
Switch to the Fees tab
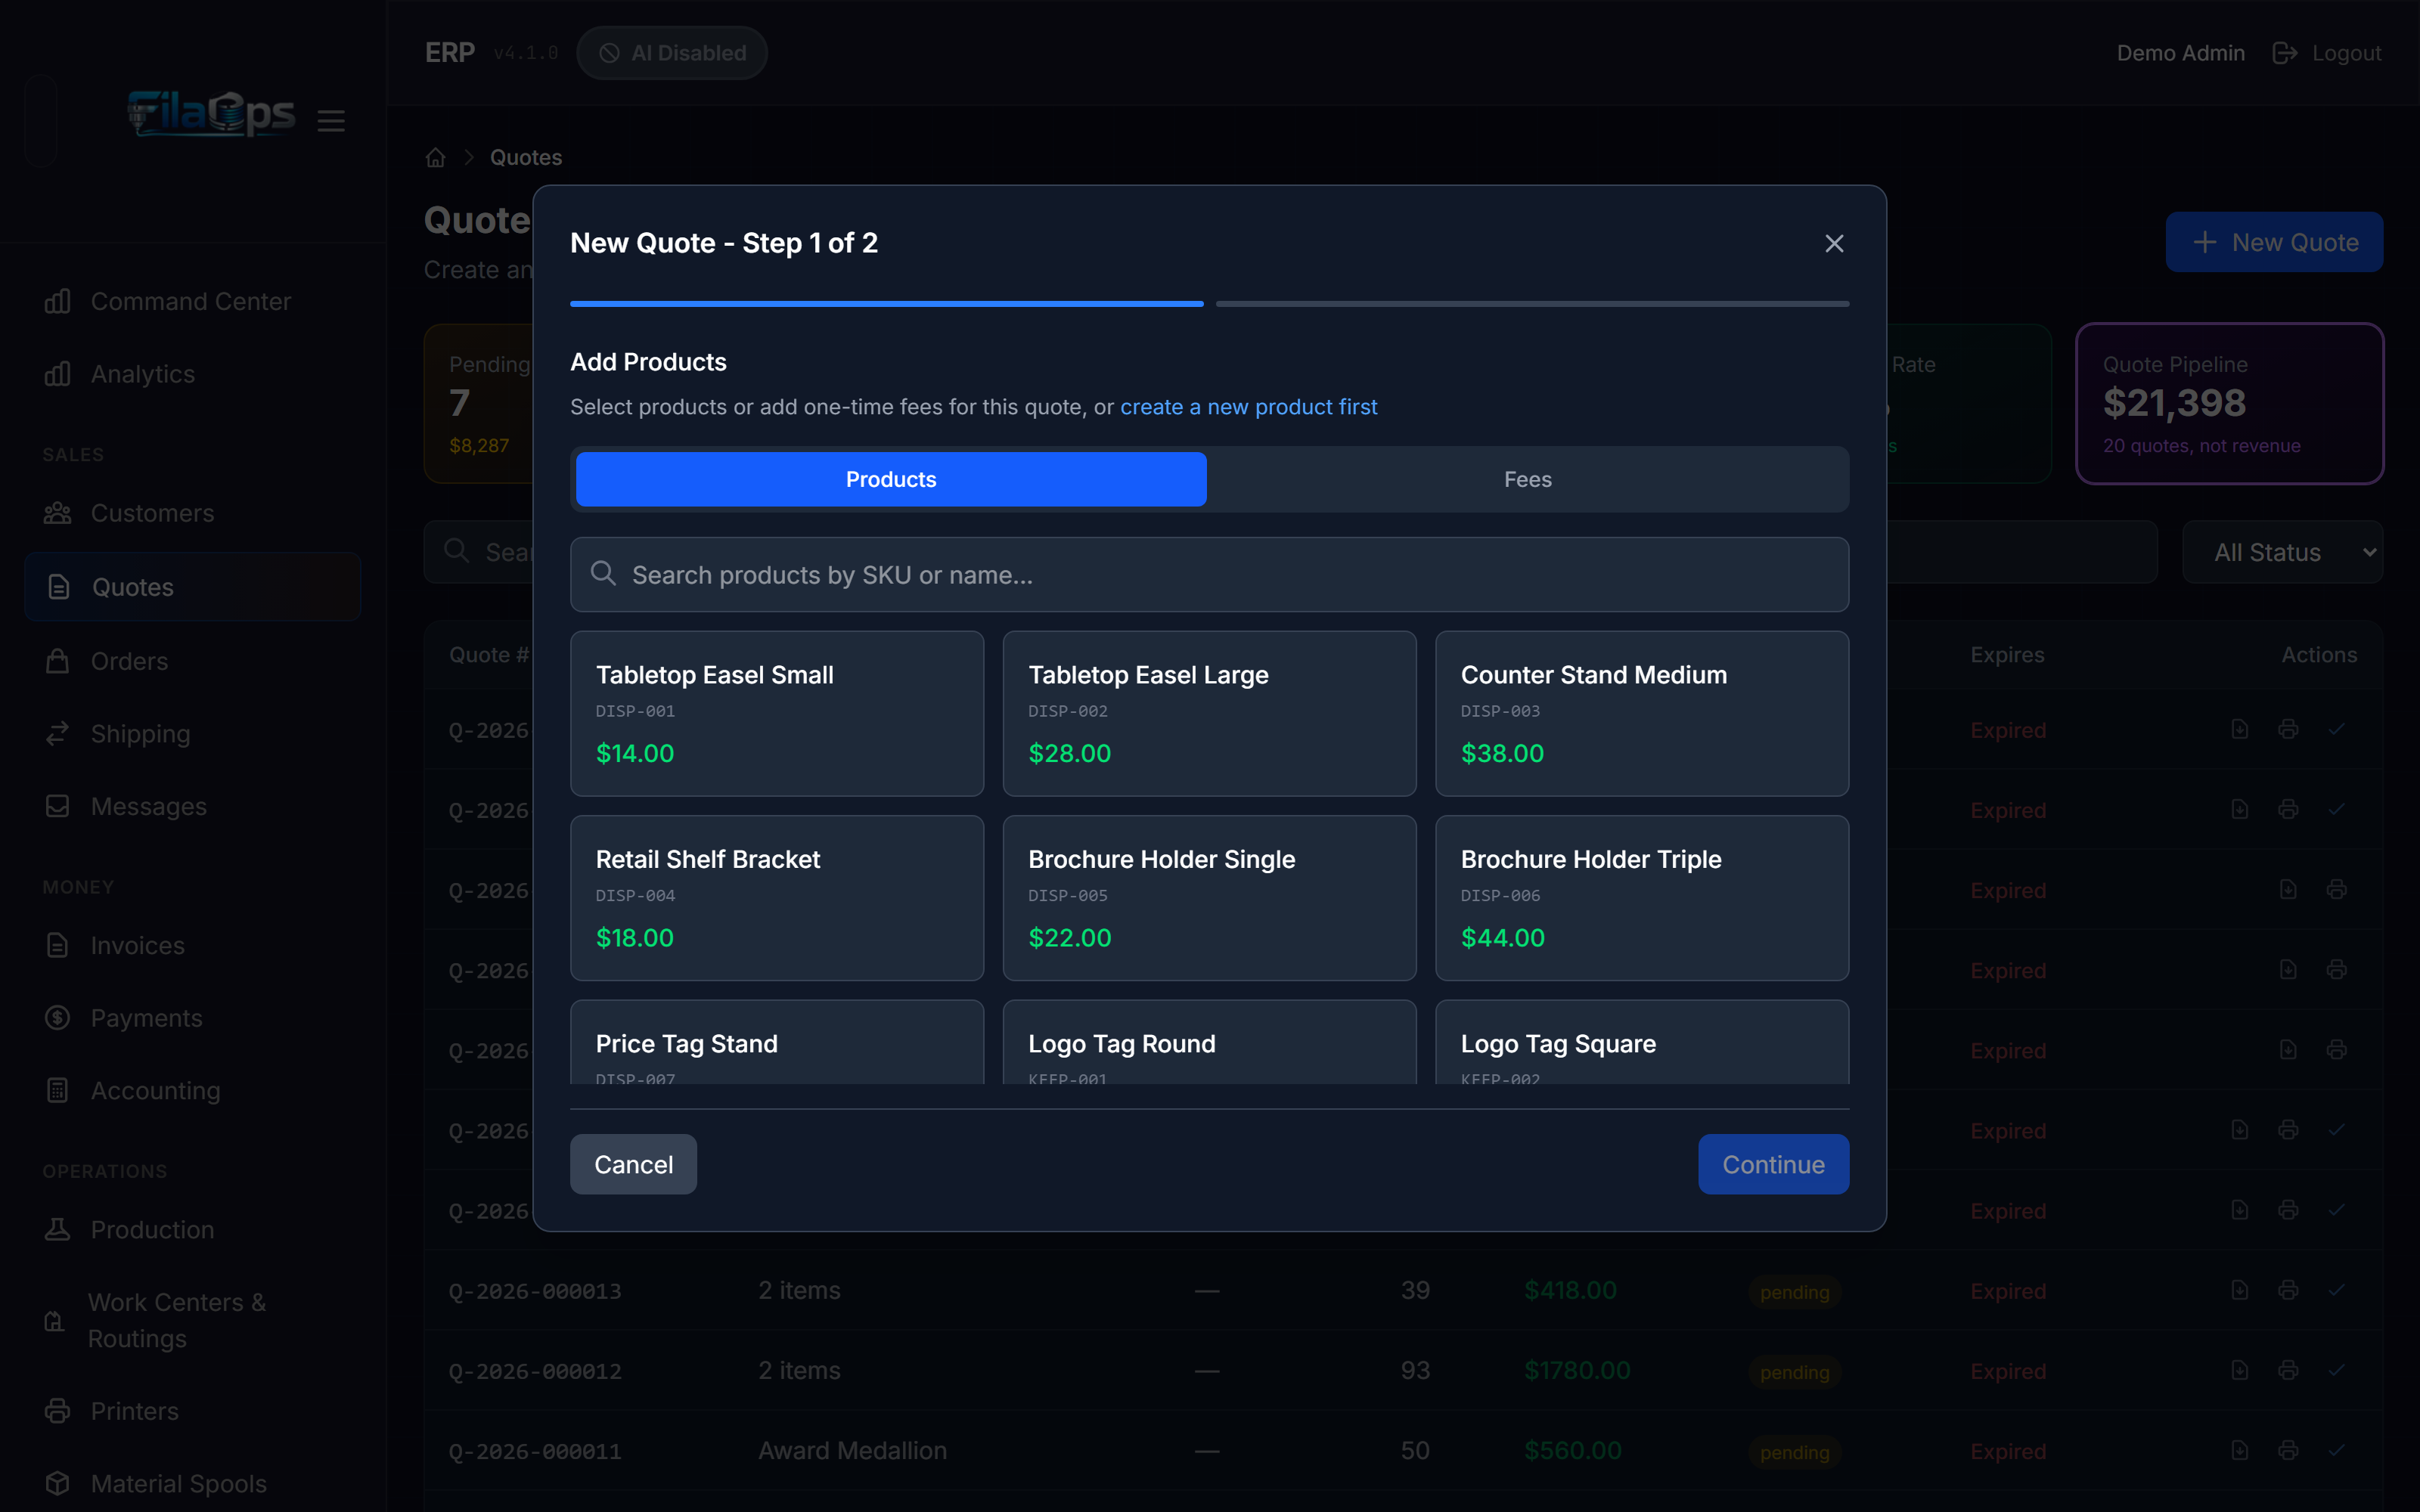click(1527, 479)
